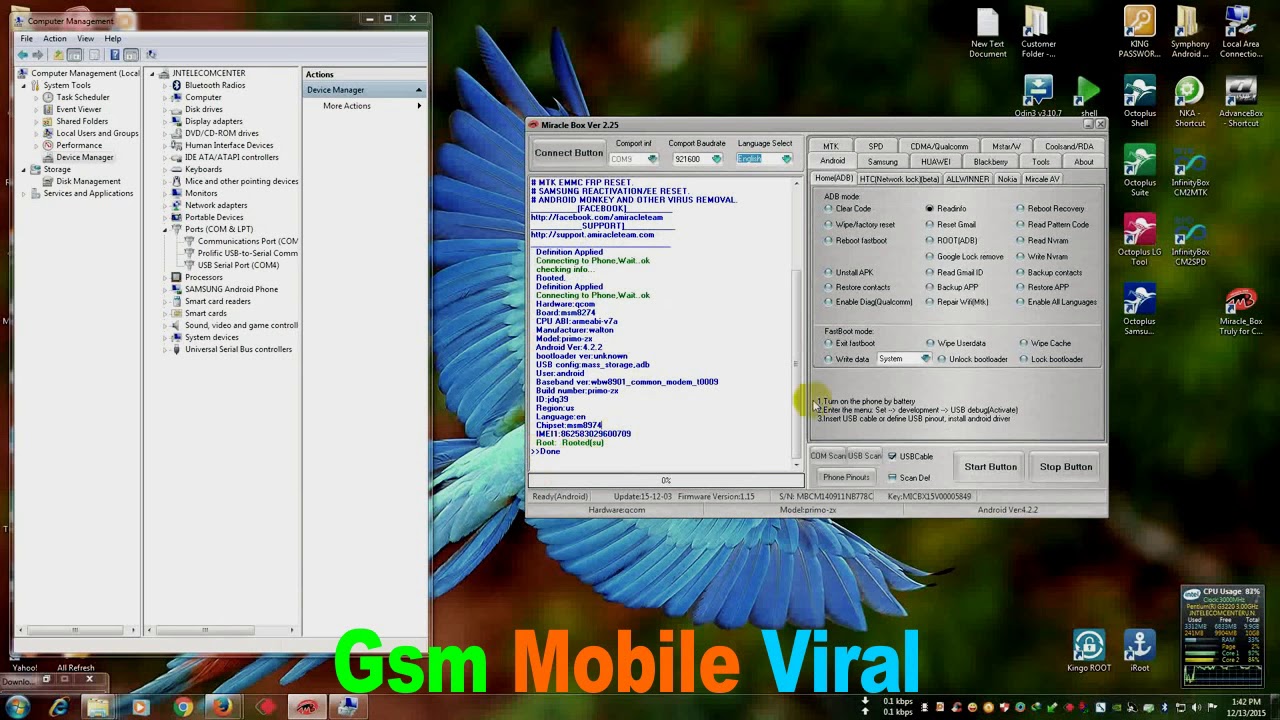The width and height of the screenshot is (1280, 720).
Task: Click the Phone Pinouts button
Action: 846,478
